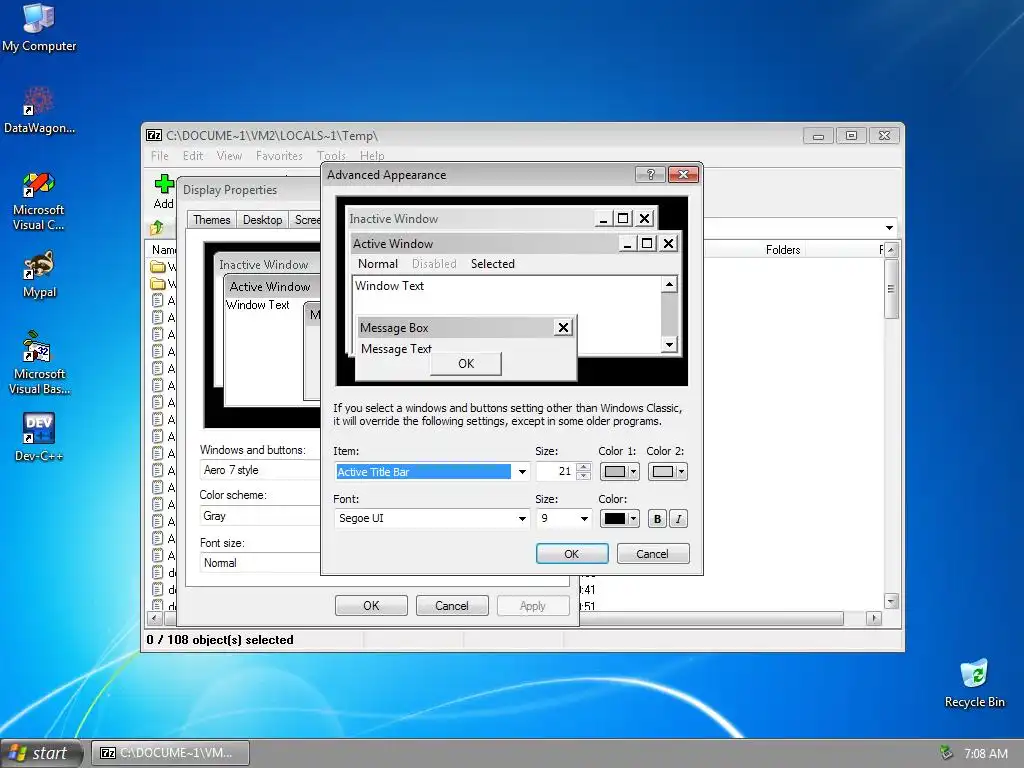Switch to Themes tab in Display Properties

tap(211, 219)
